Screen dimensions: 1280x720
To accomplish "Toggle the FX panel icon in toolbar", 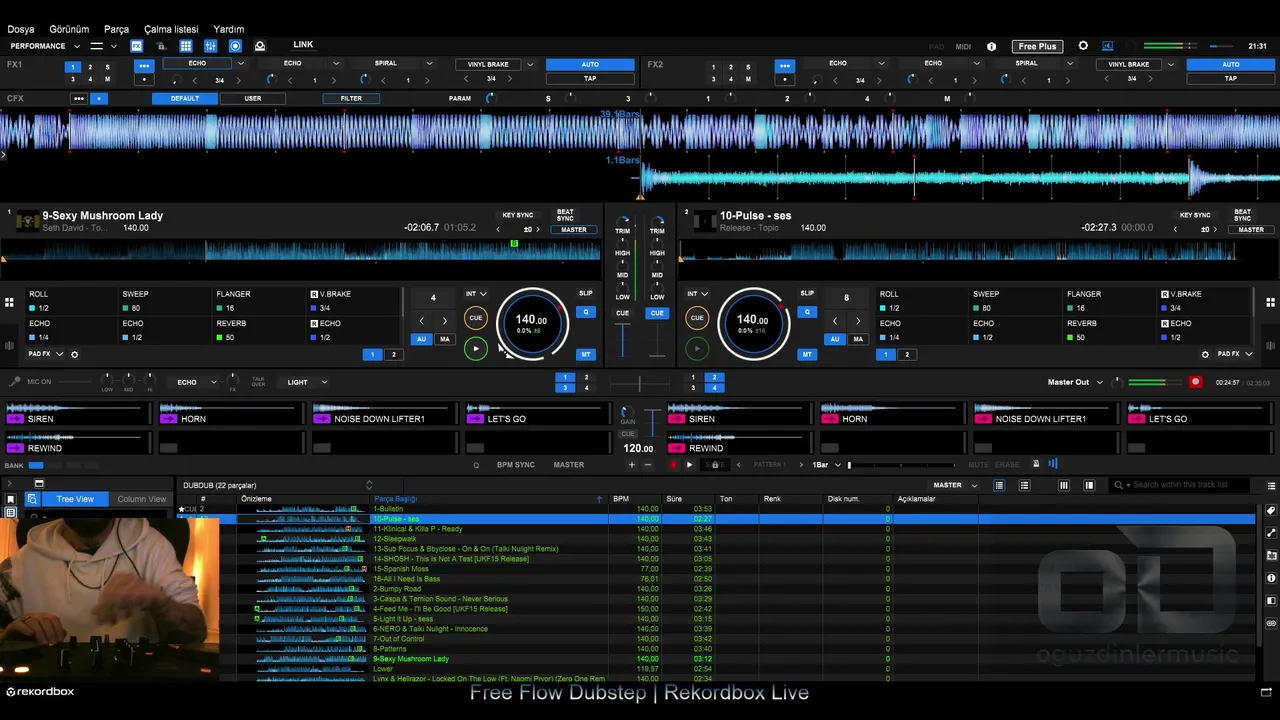I will tap(137, 46).
